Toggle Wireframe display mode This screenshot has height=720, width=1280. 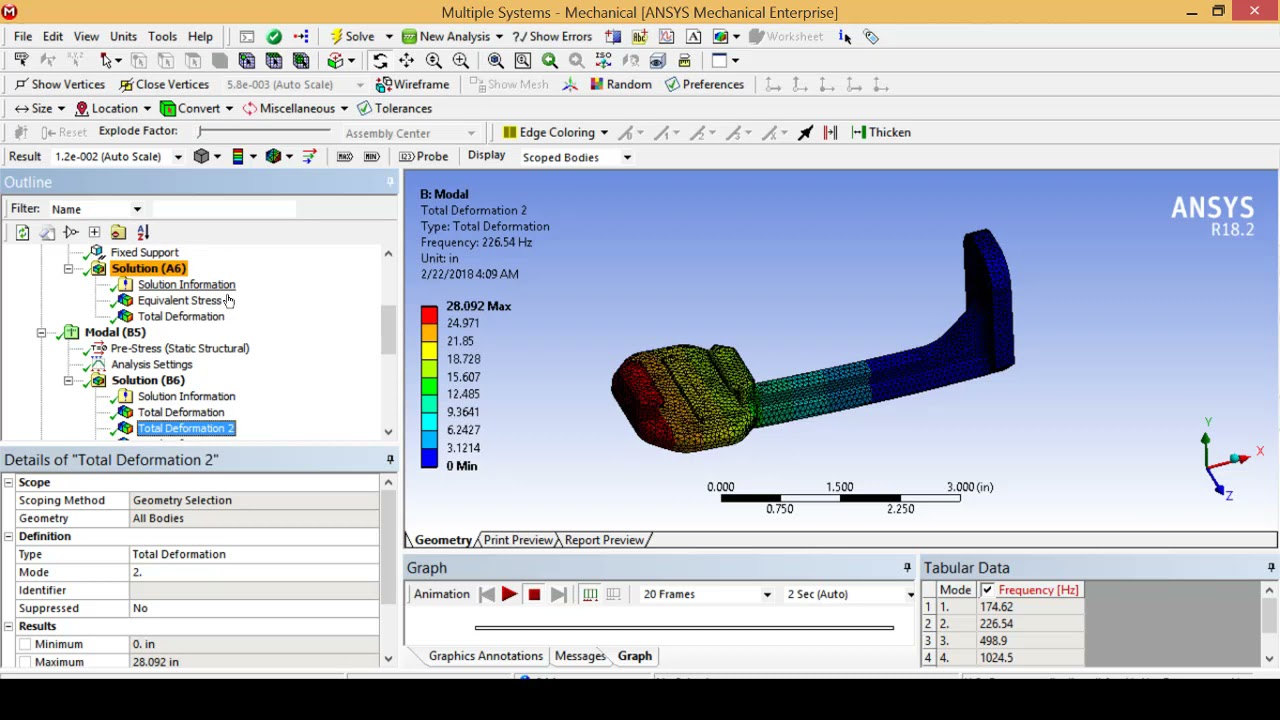(x=413, y=84)
